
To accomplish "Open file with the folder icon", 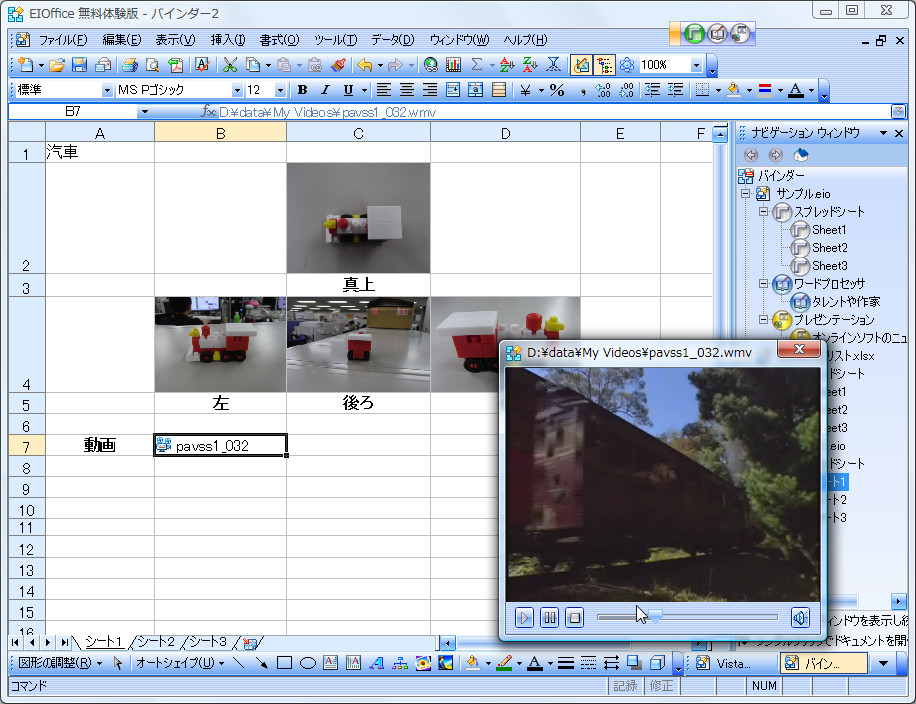I will (57, 65).
